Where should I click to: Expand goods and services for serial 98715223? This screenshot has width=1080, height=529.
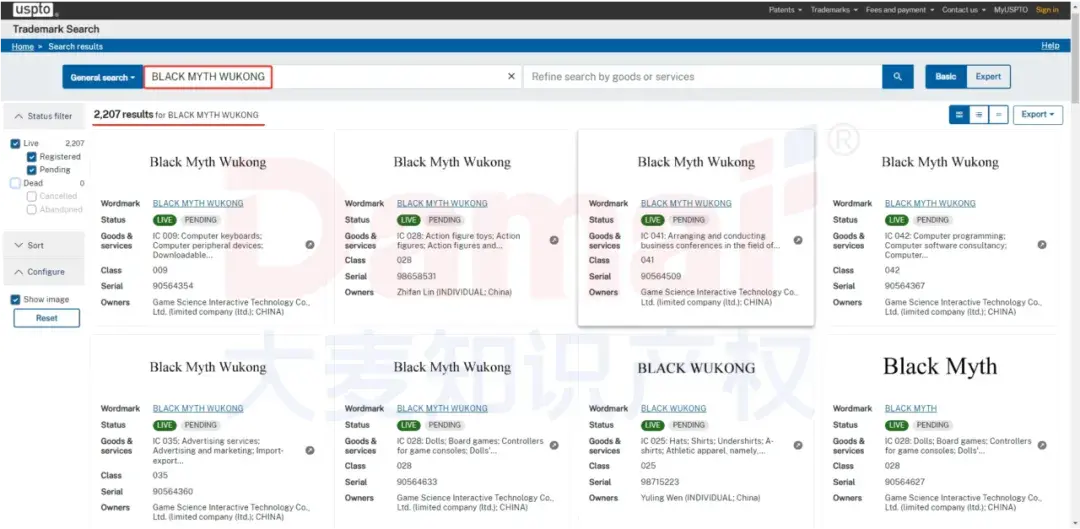coord(798,446)
